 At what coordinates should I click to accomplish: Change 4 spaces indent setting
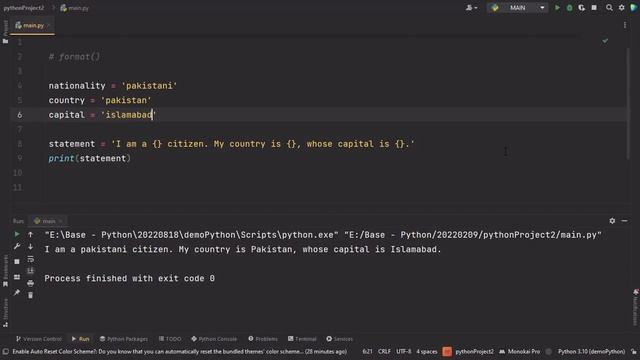[427, 351]
